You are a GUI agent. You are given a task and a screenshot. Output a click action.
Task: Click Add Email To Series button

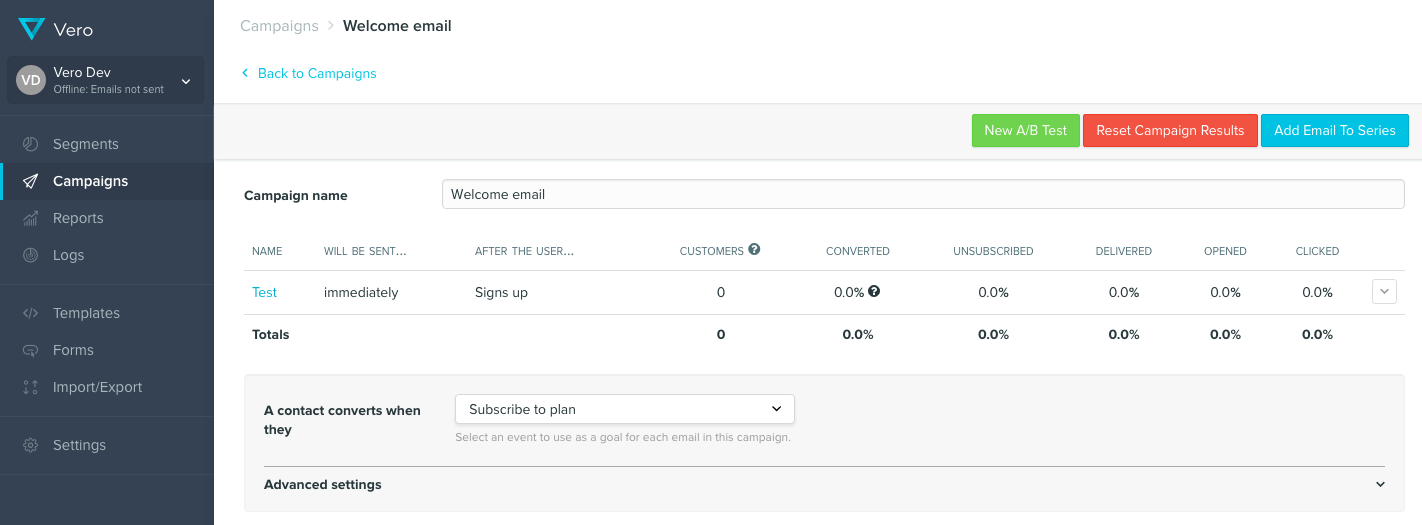1334,131
